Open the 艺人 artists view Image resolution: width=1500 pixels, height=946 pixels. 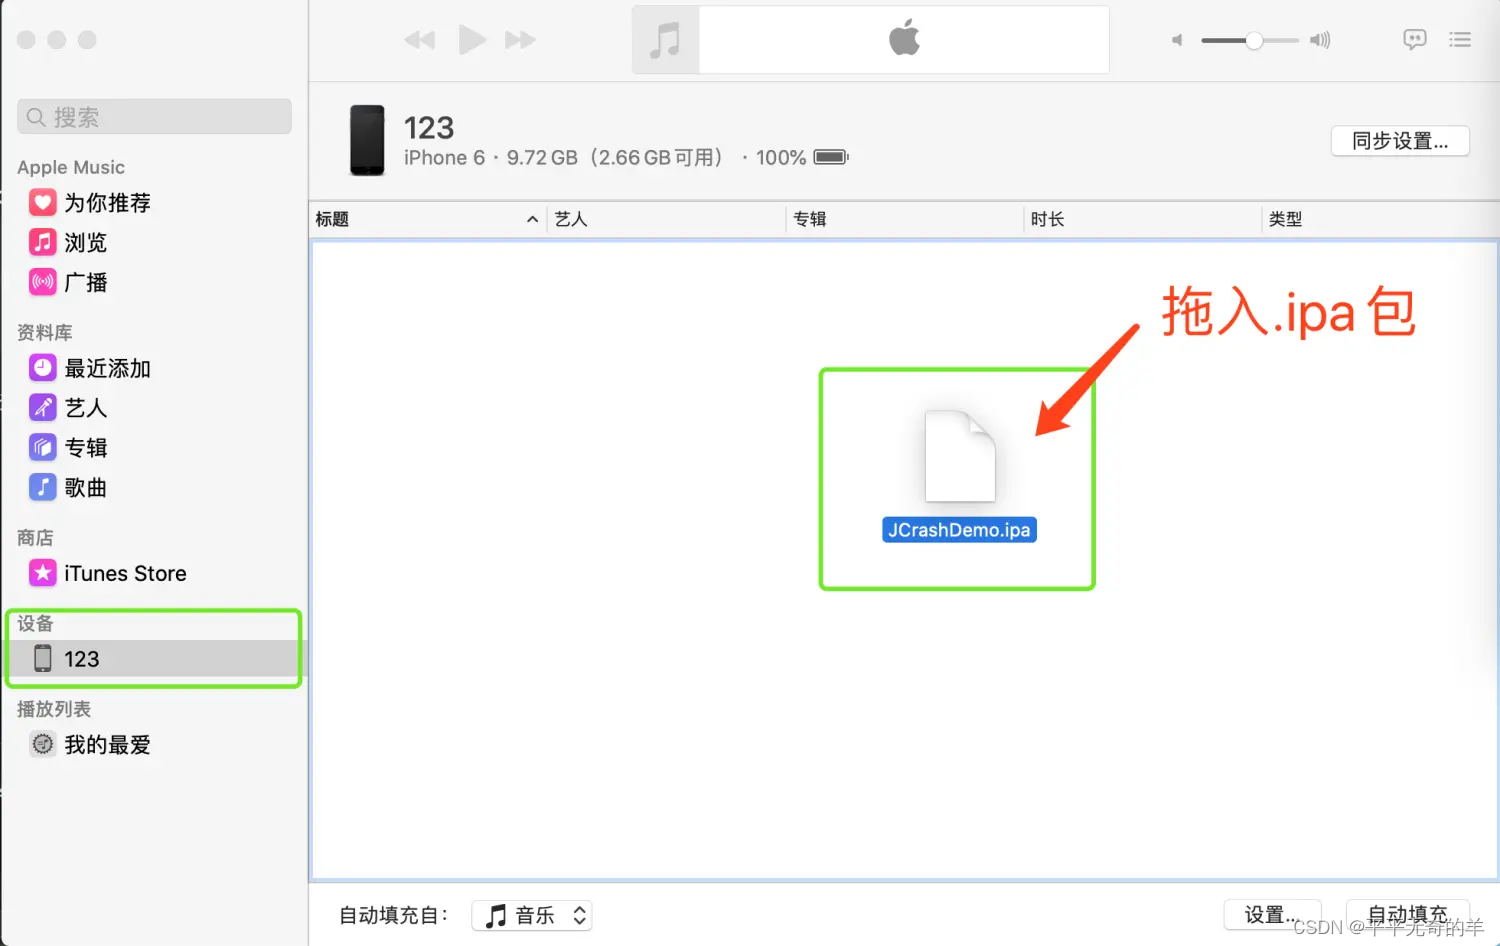85,407
